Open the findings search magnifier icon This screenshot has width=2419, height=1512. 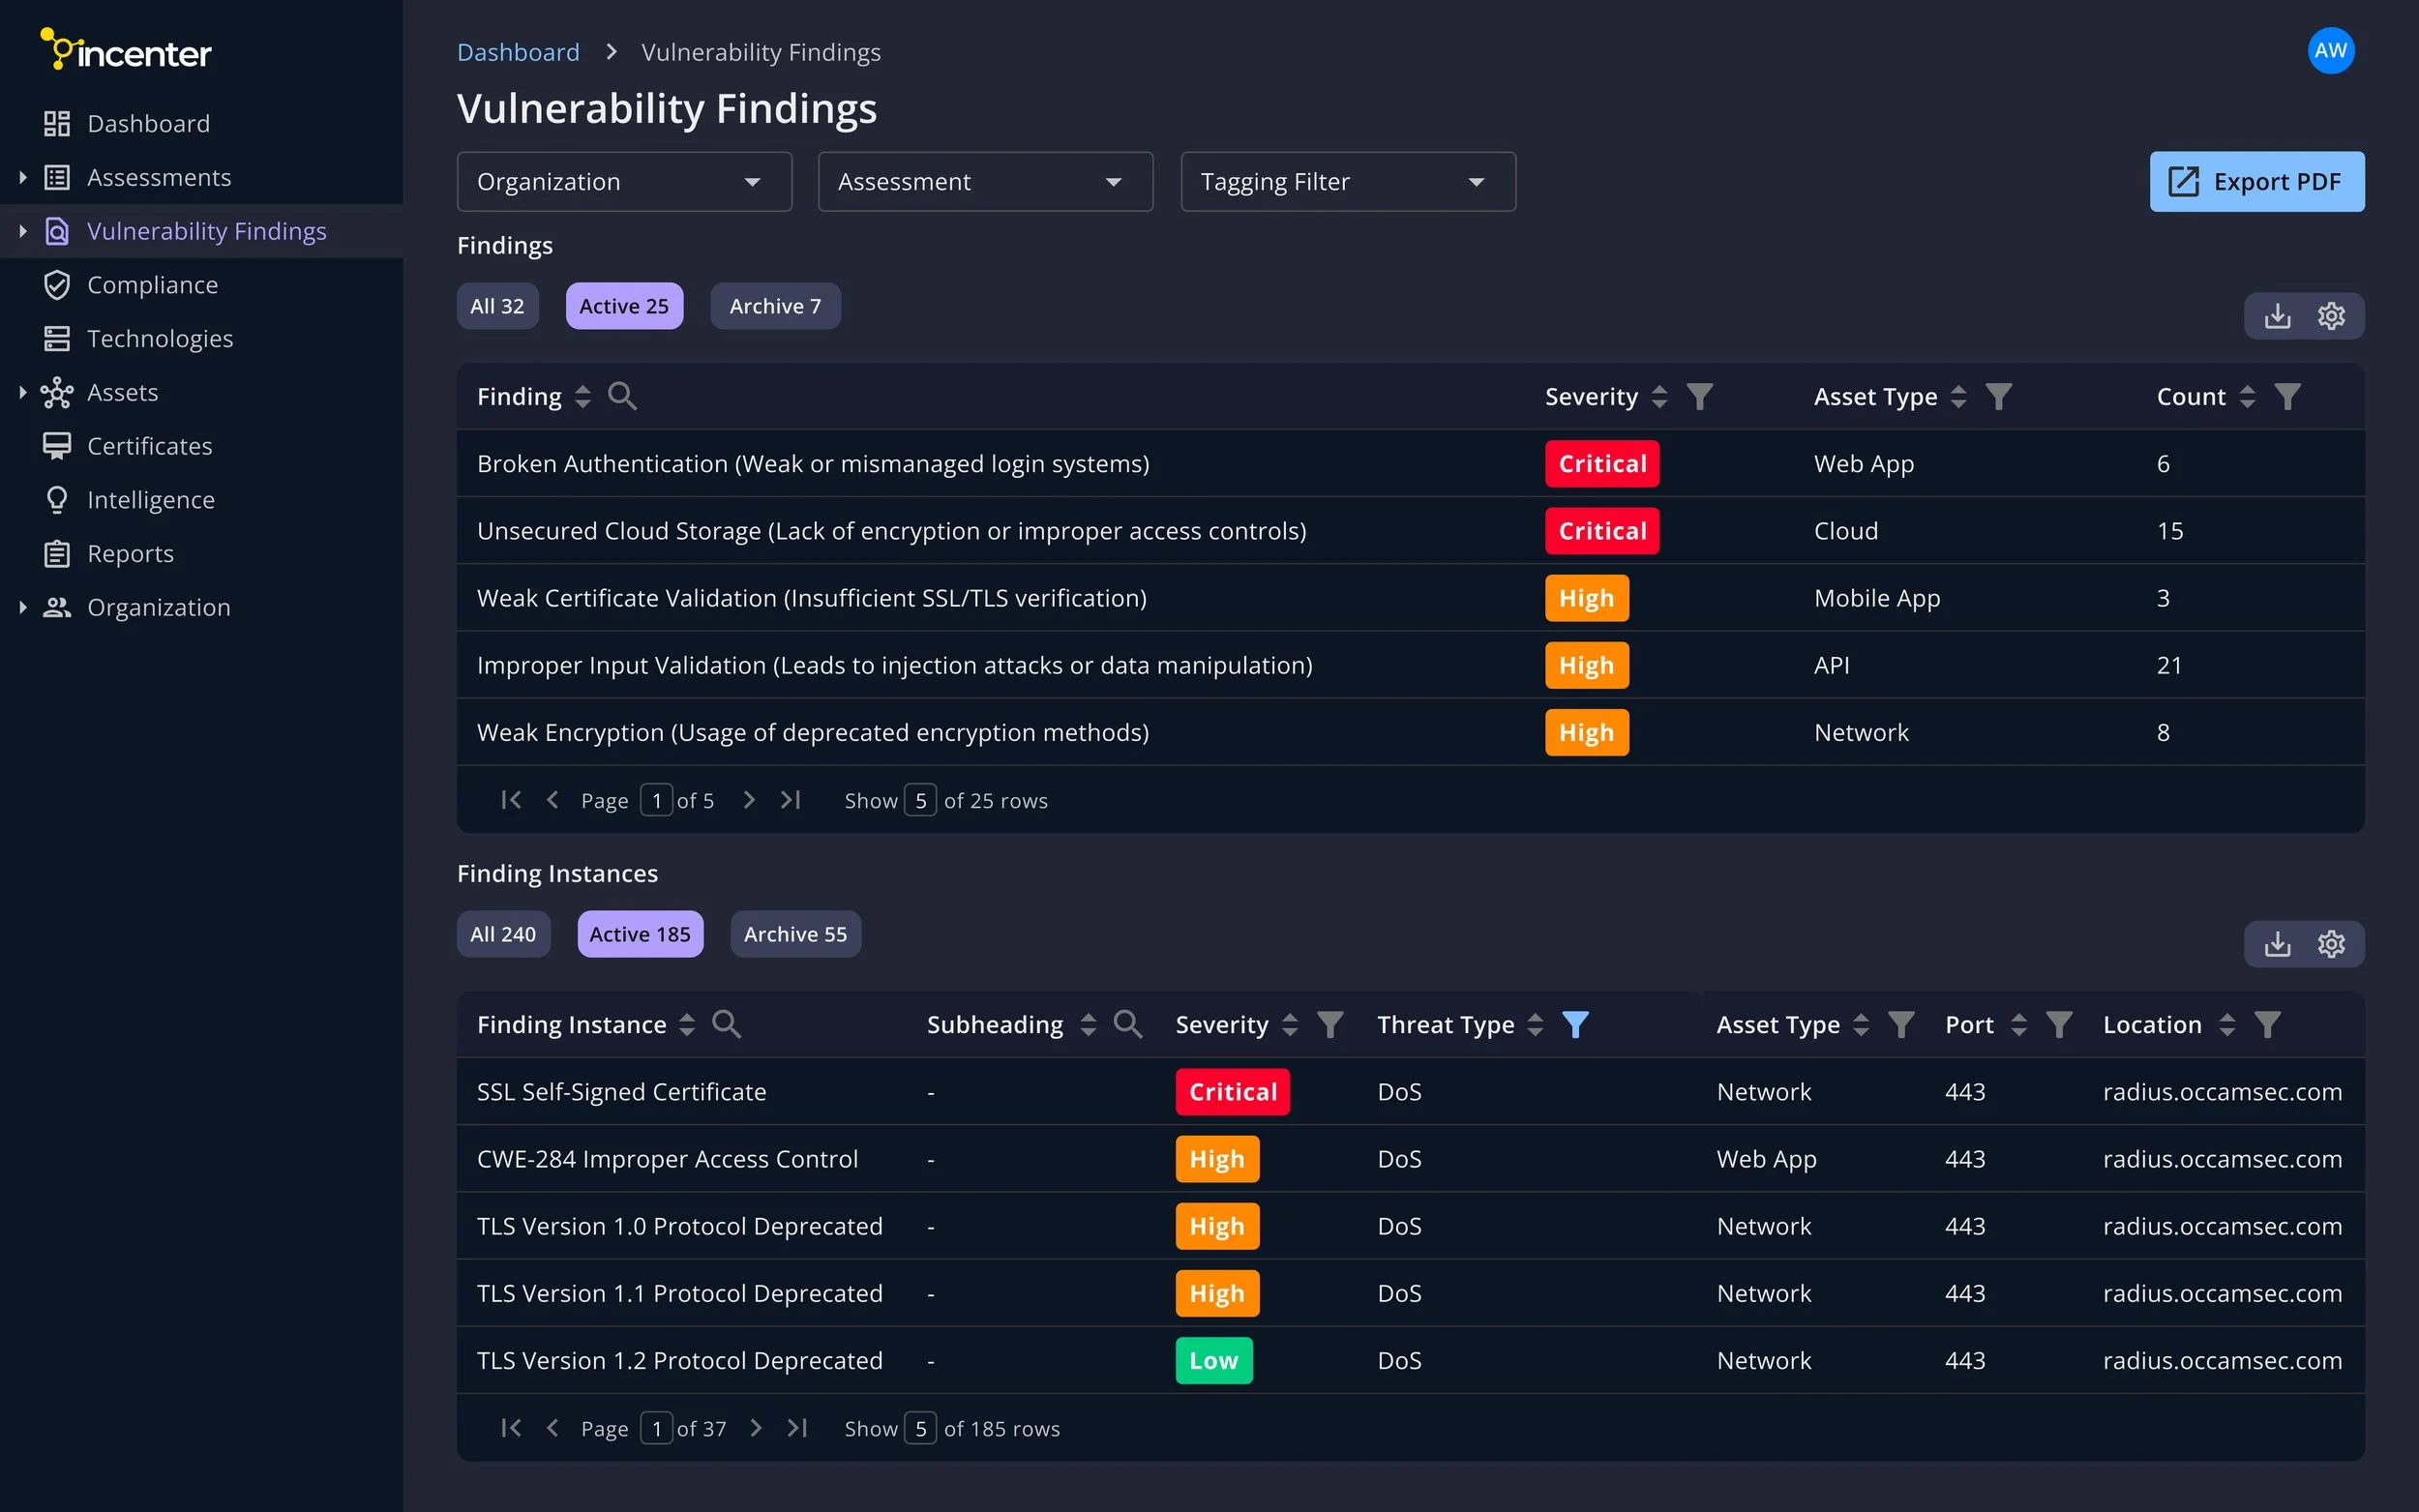pos(622,396)
